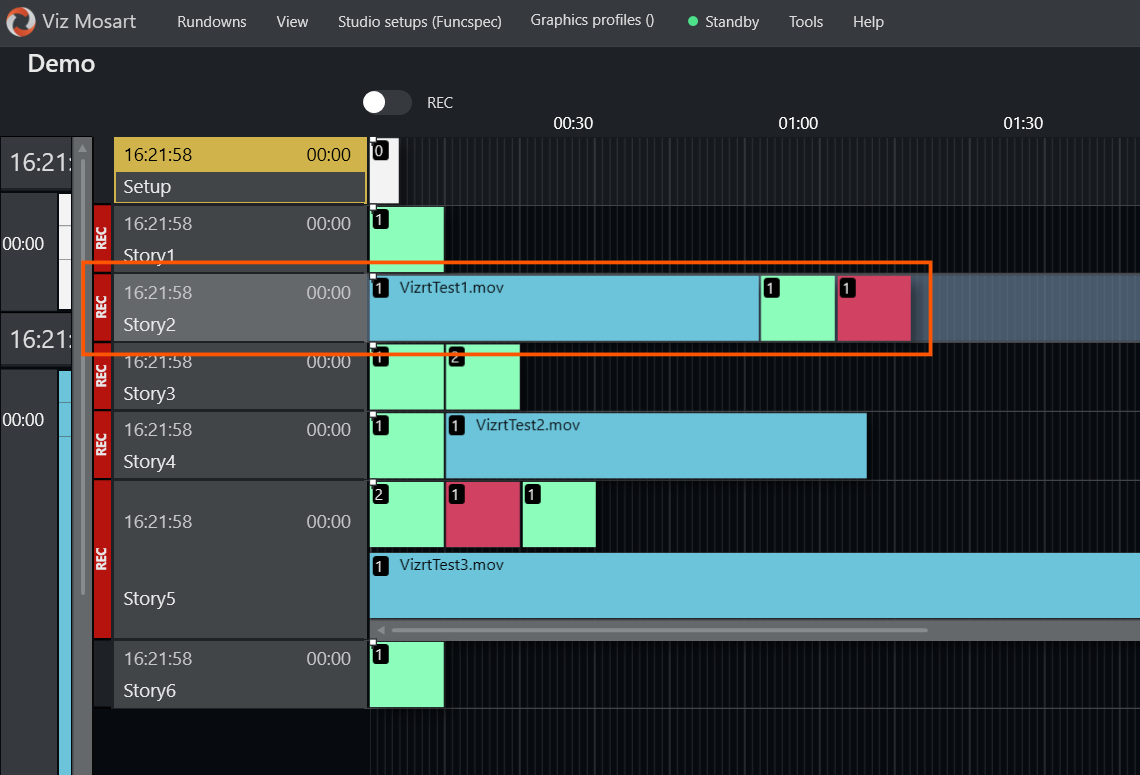Toggle the REC badge on the Story2 row

[x=101, y=308]
